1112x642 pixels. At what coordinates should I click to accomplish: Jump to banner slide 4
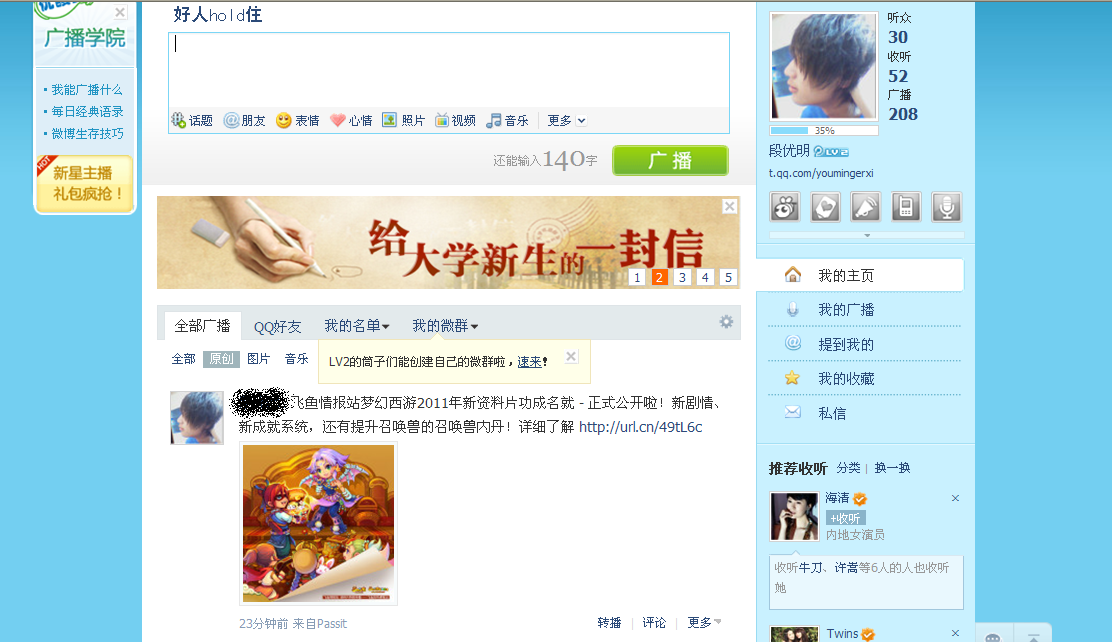(x=705, y=277)
